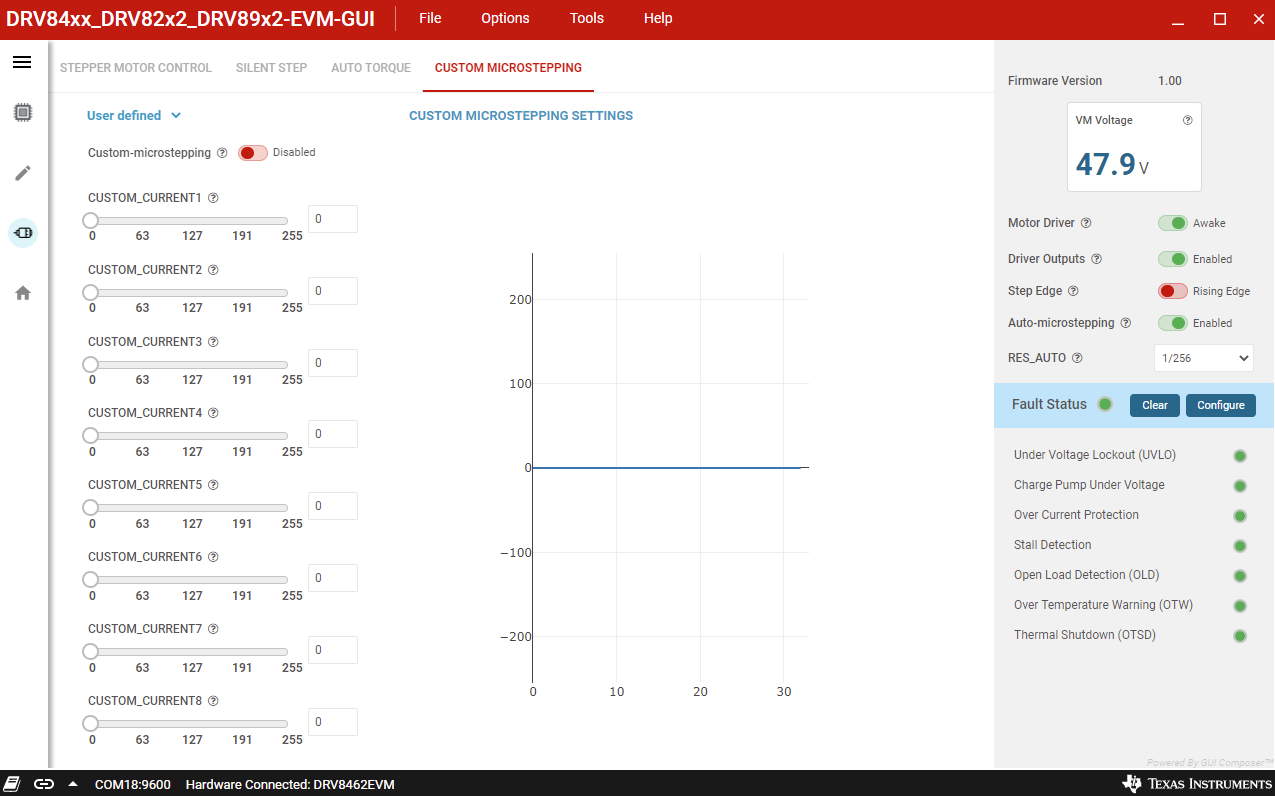1275x796 pixels.
Task: Click help icon beside CUSTOM_CURRENT2 label
Action: [x=213, y=270]
